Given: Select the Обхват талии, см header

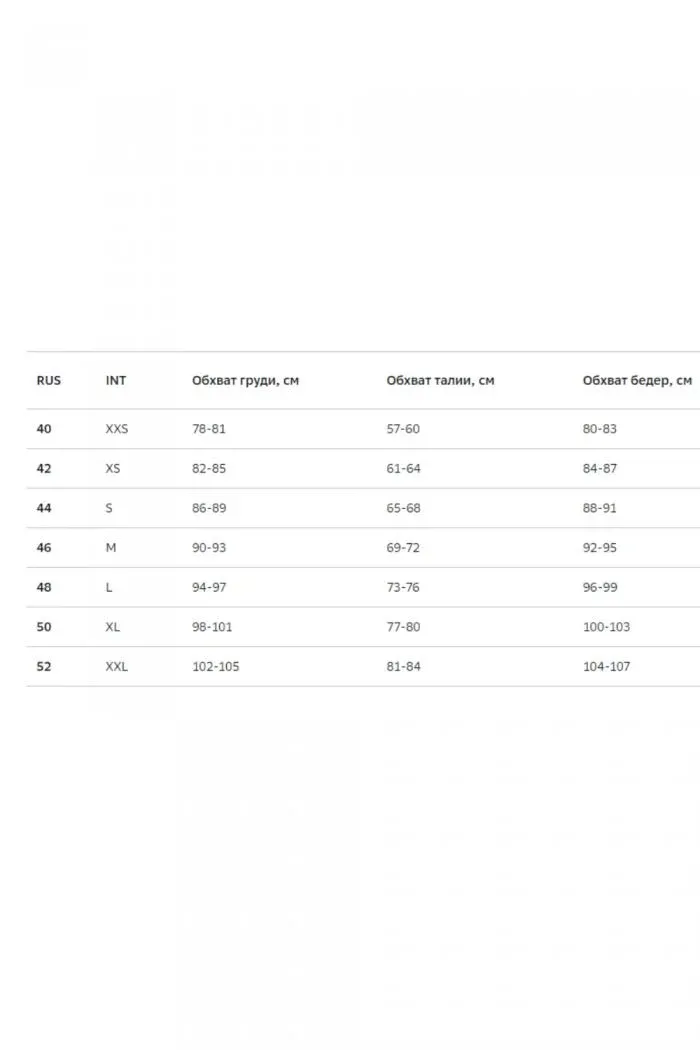Looking at the screenshot, I should [440, 380].
